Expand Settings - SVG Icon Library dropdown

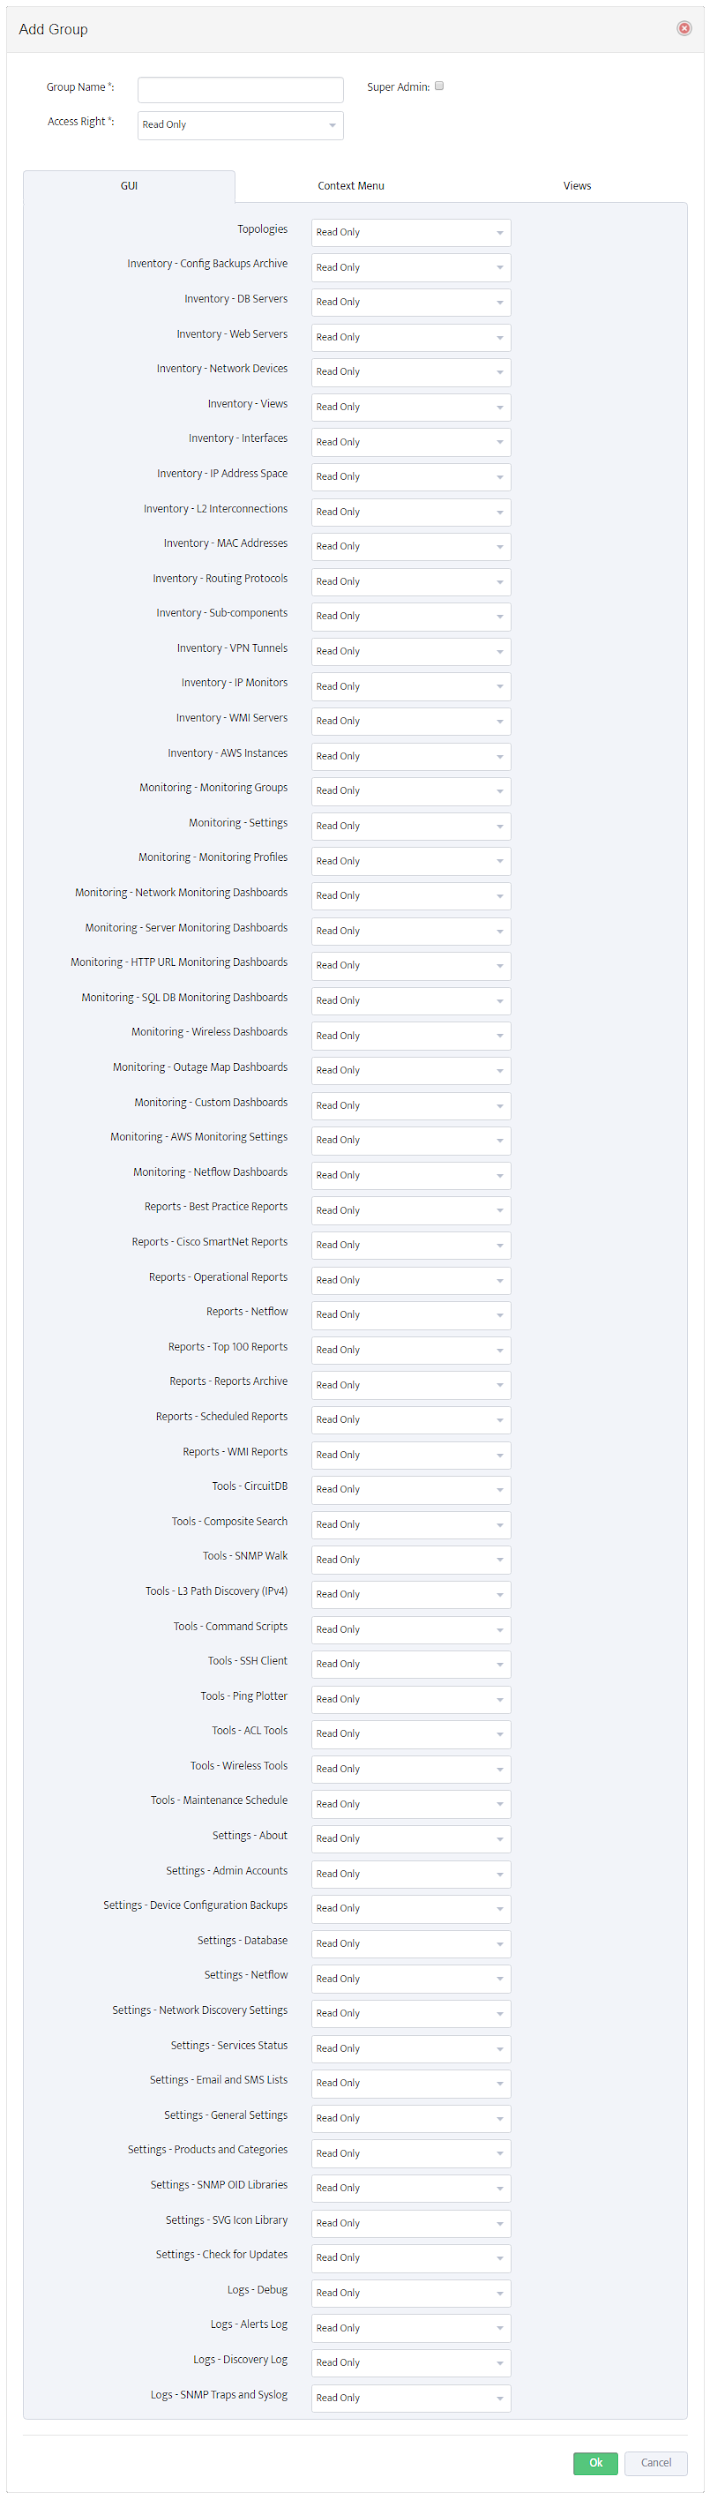coord(411,2222)
